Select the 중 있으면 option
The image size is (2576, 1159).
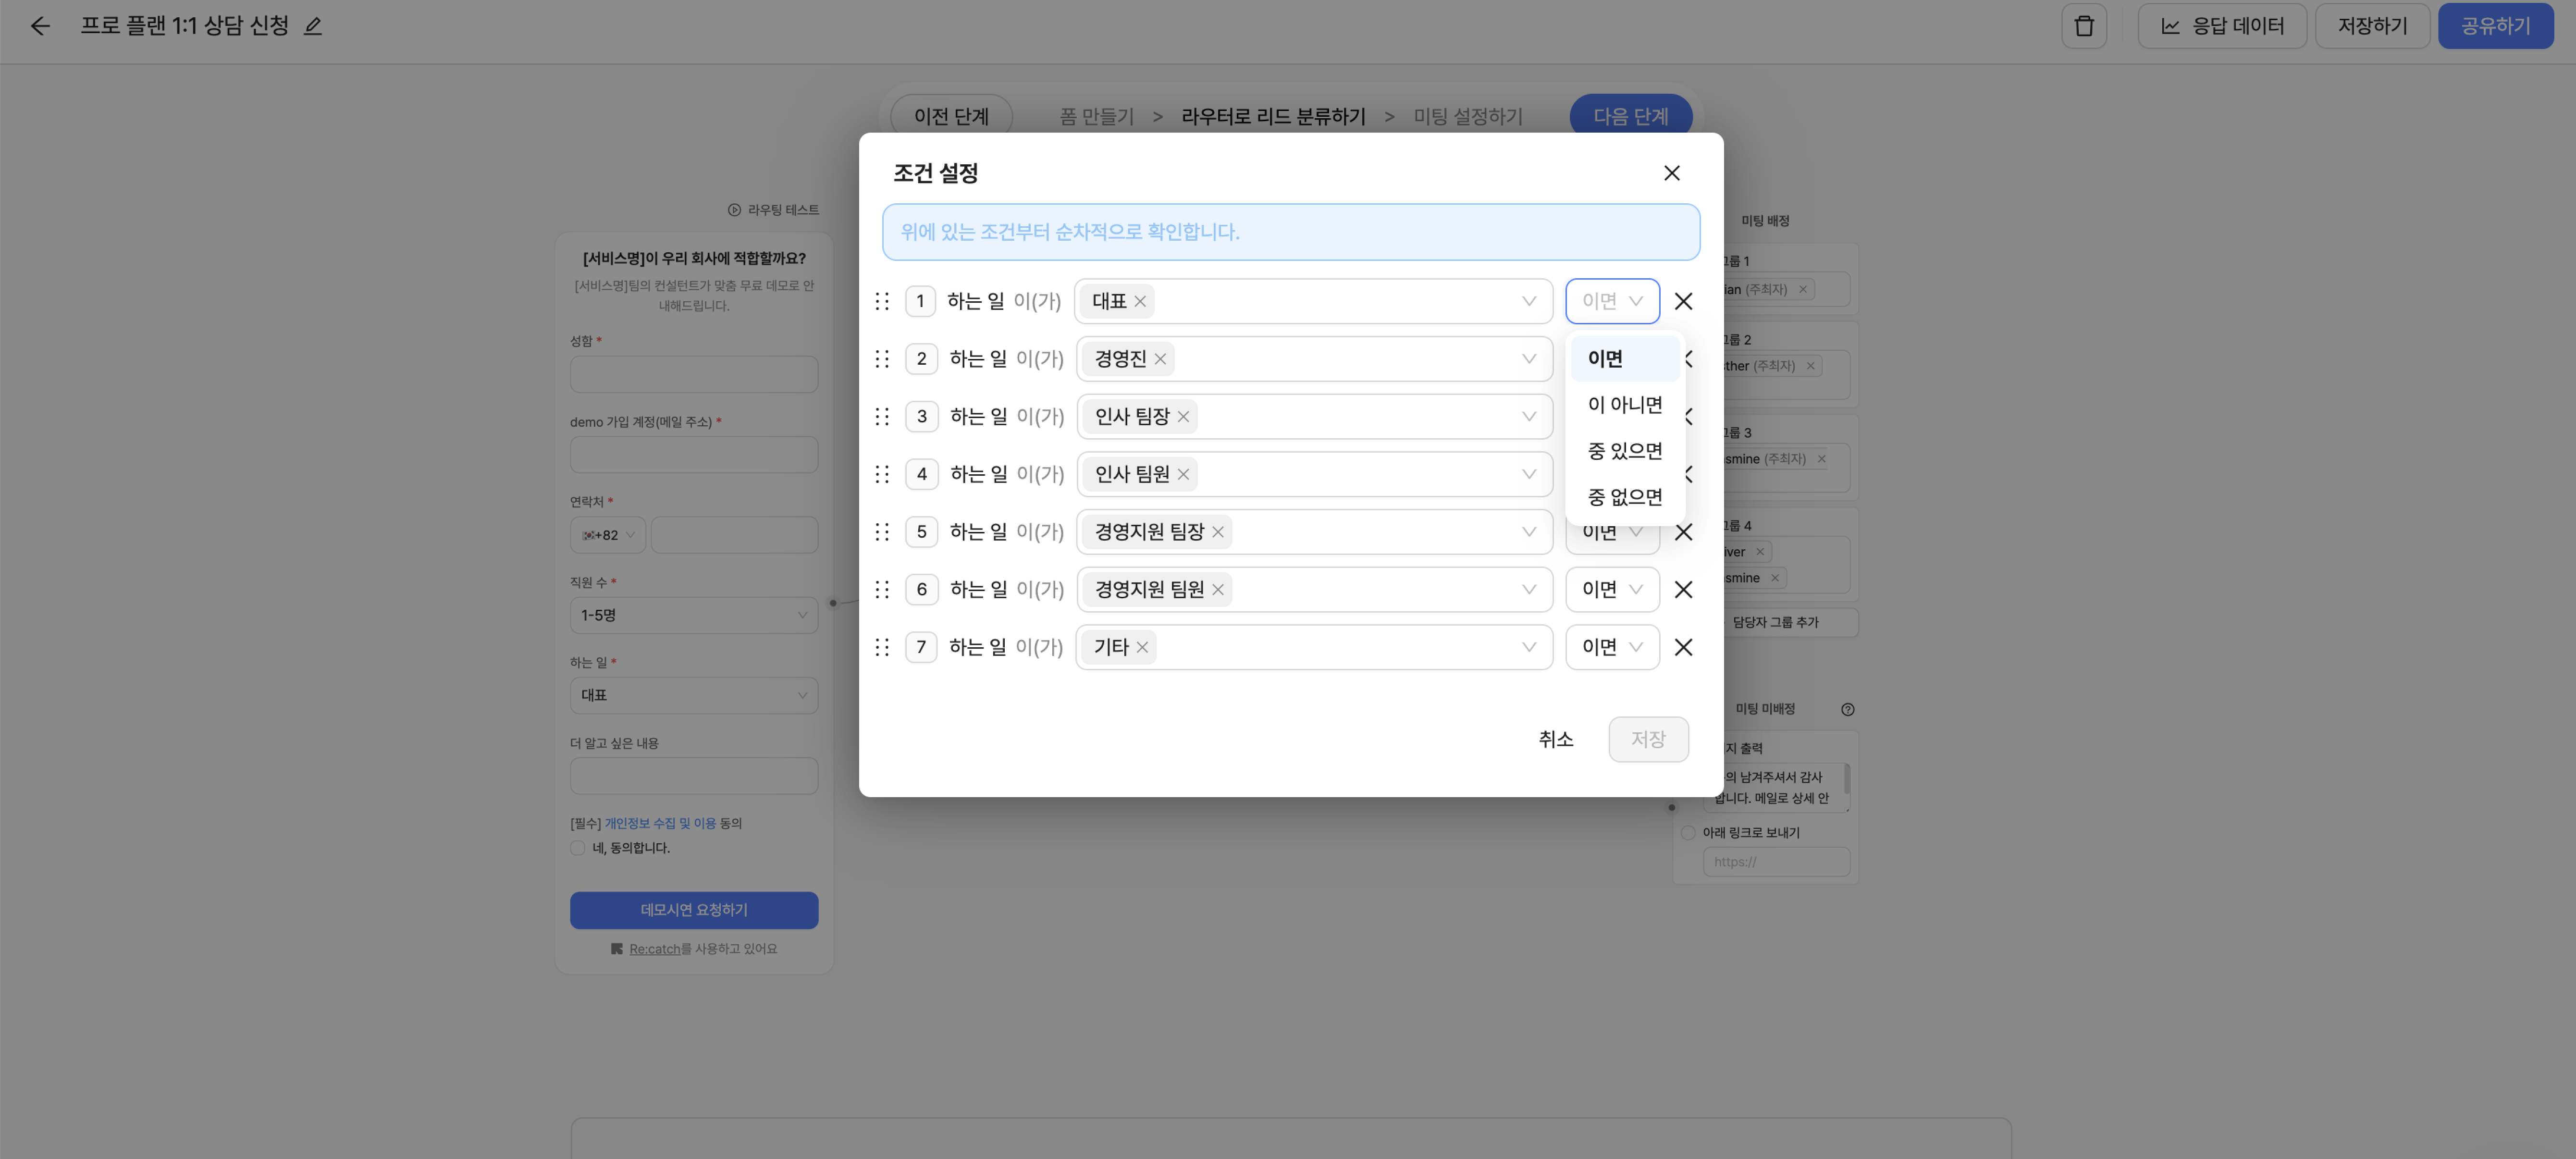pos(1624,451)
